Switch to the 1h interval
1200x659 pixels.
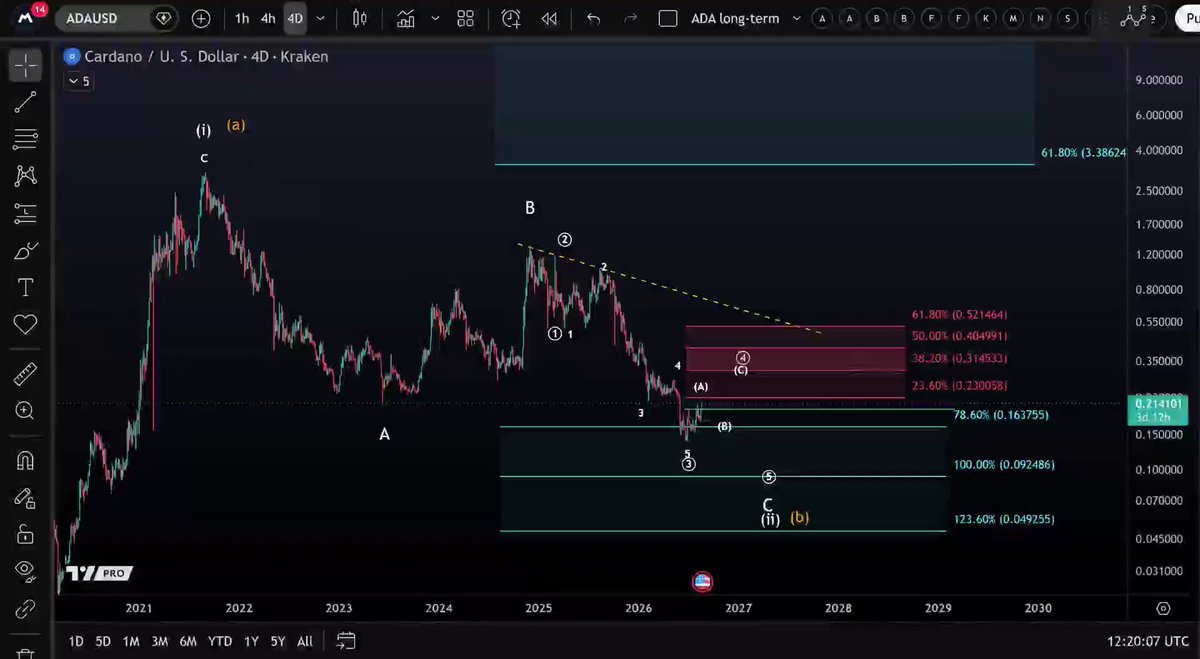click(242, 18)
